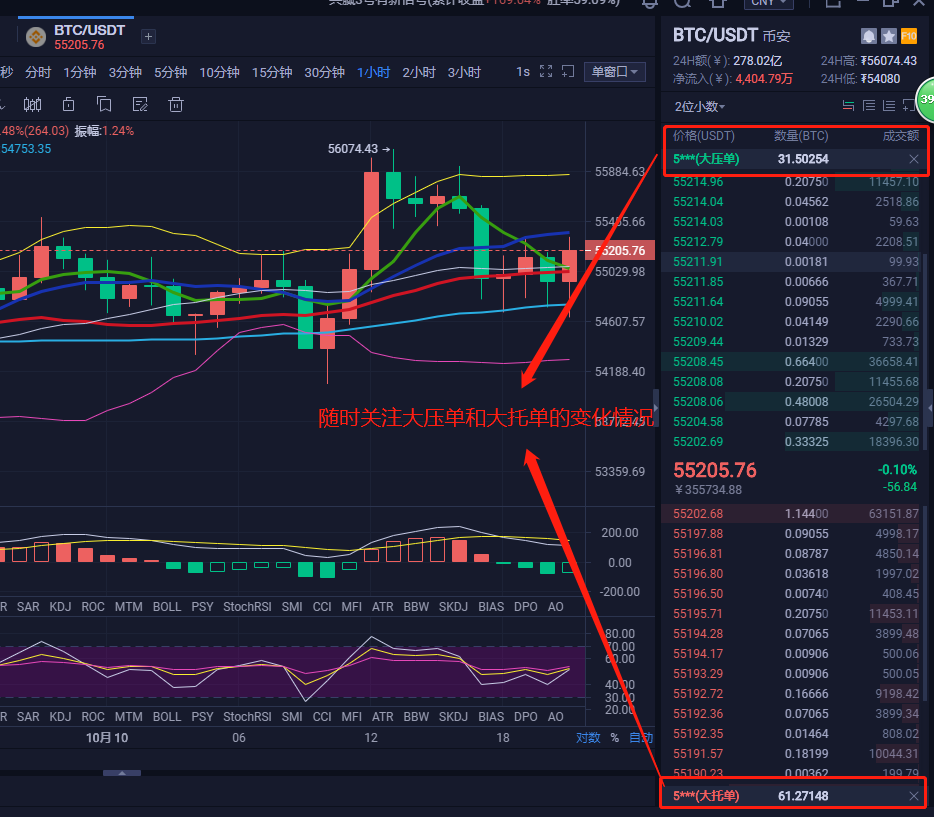
Task: Open the 2位小数 decimal precision dropdown
Action: (700, 107)
